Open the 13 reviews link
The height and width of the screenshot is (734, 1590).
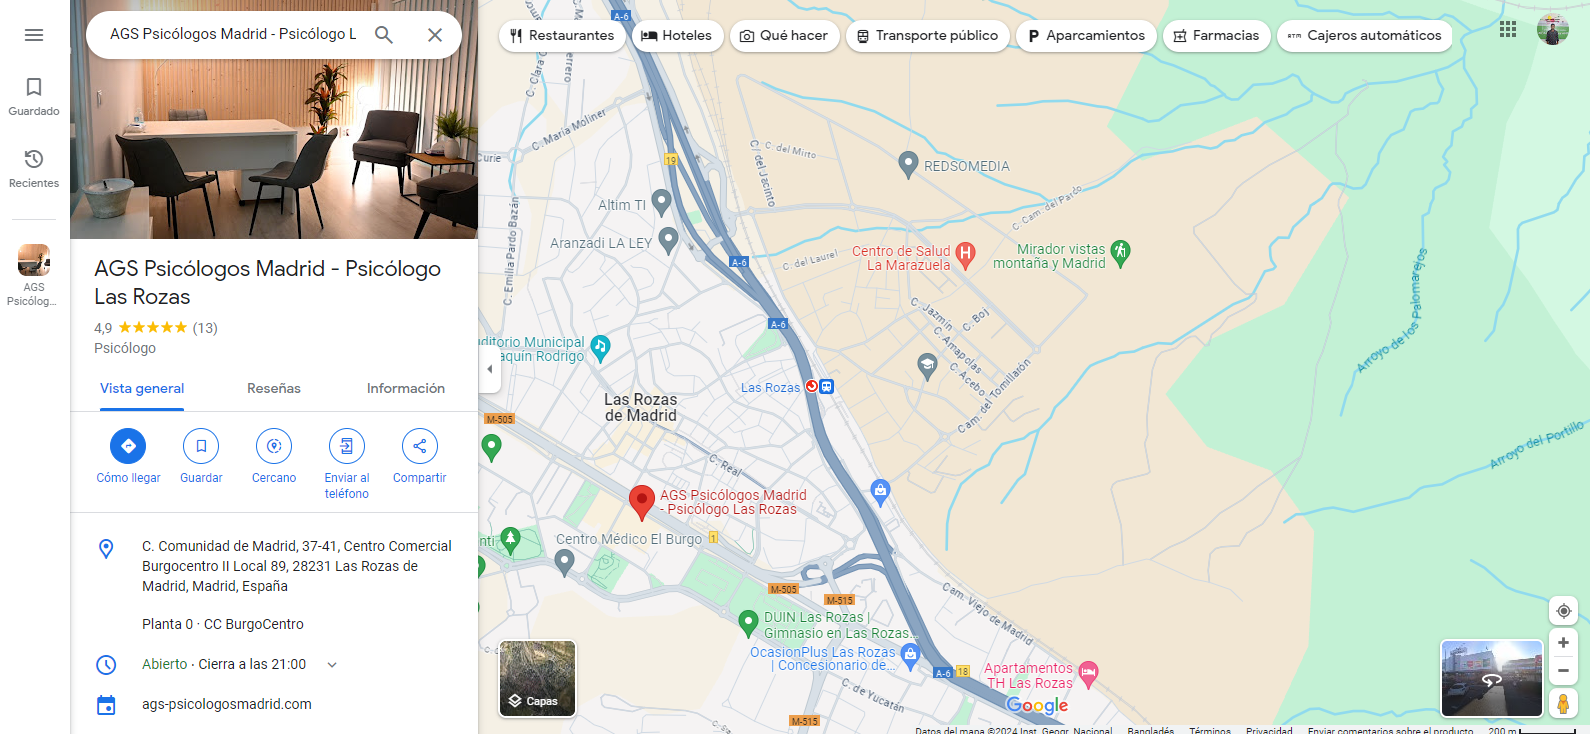pos(205,328)
